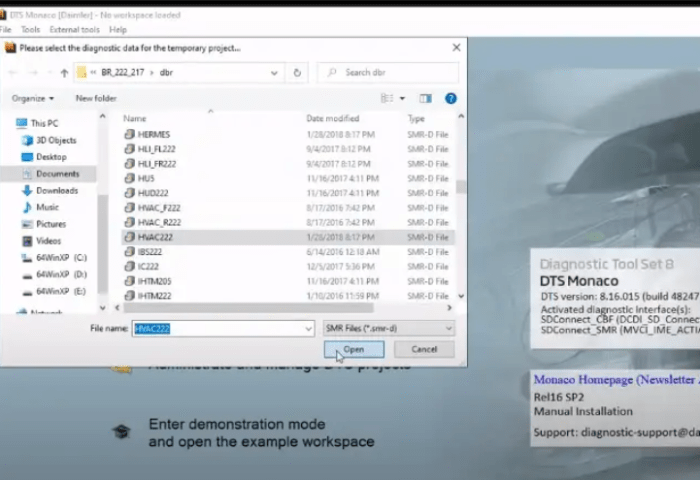Click the horizontal scrollbar of the file list

click(248, 308)
